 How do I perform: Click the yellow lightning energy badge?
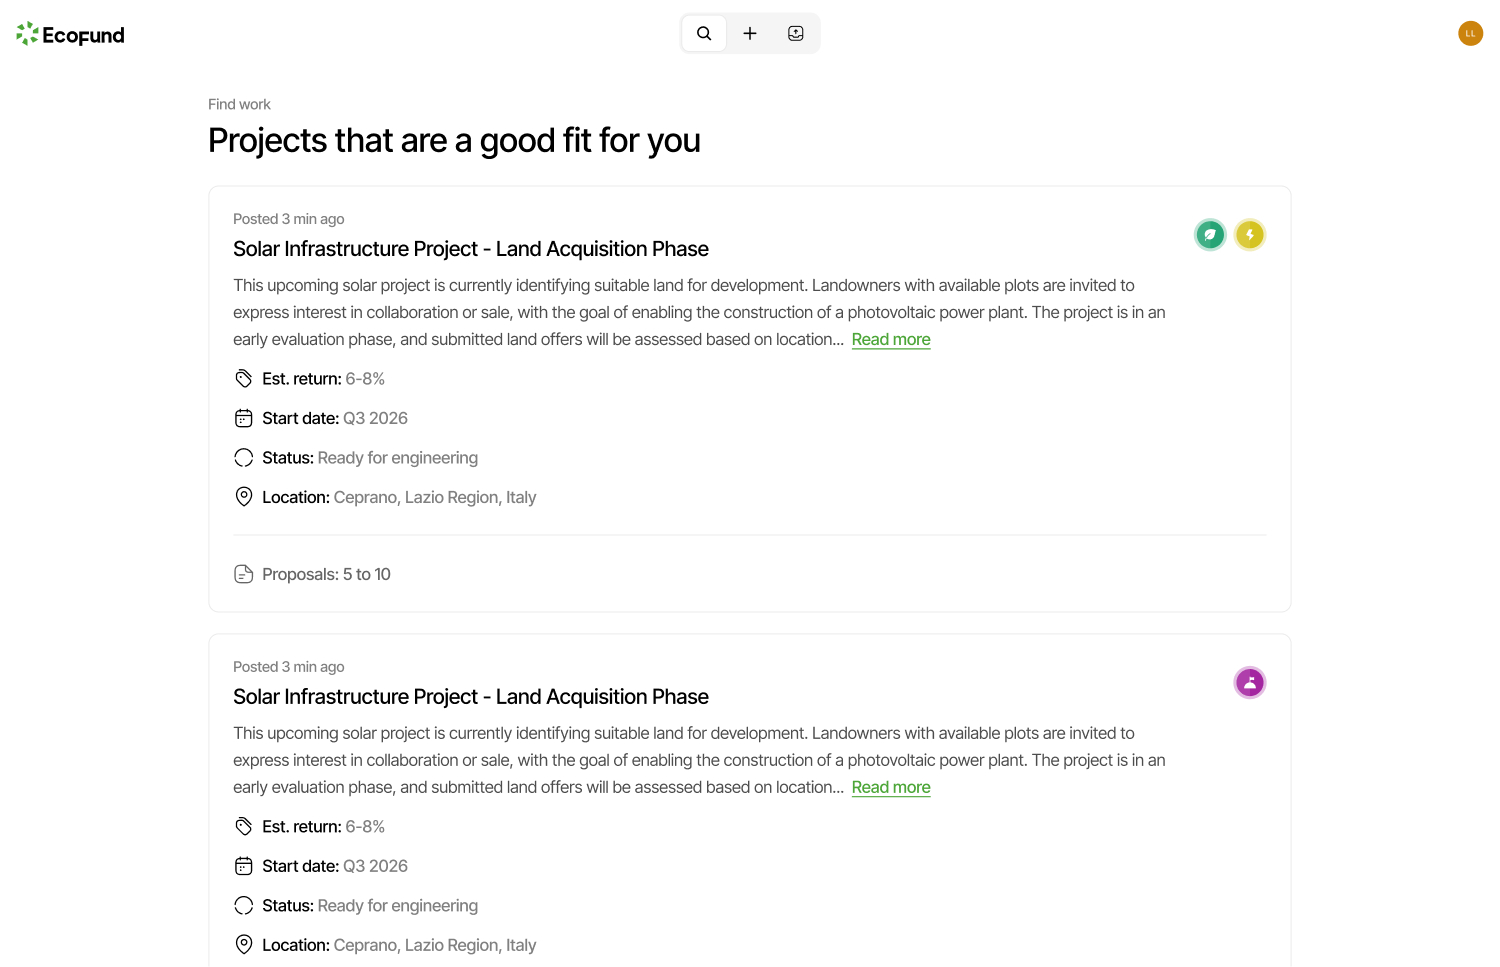(x=1250, y=235)
